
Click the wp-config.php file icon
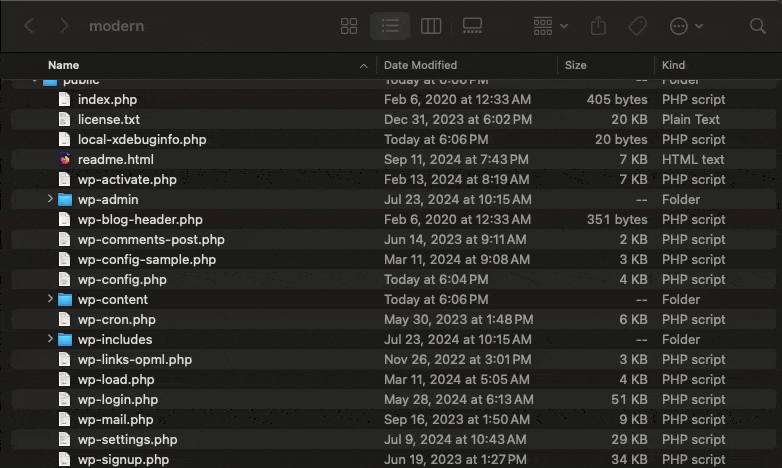[64, 279]
